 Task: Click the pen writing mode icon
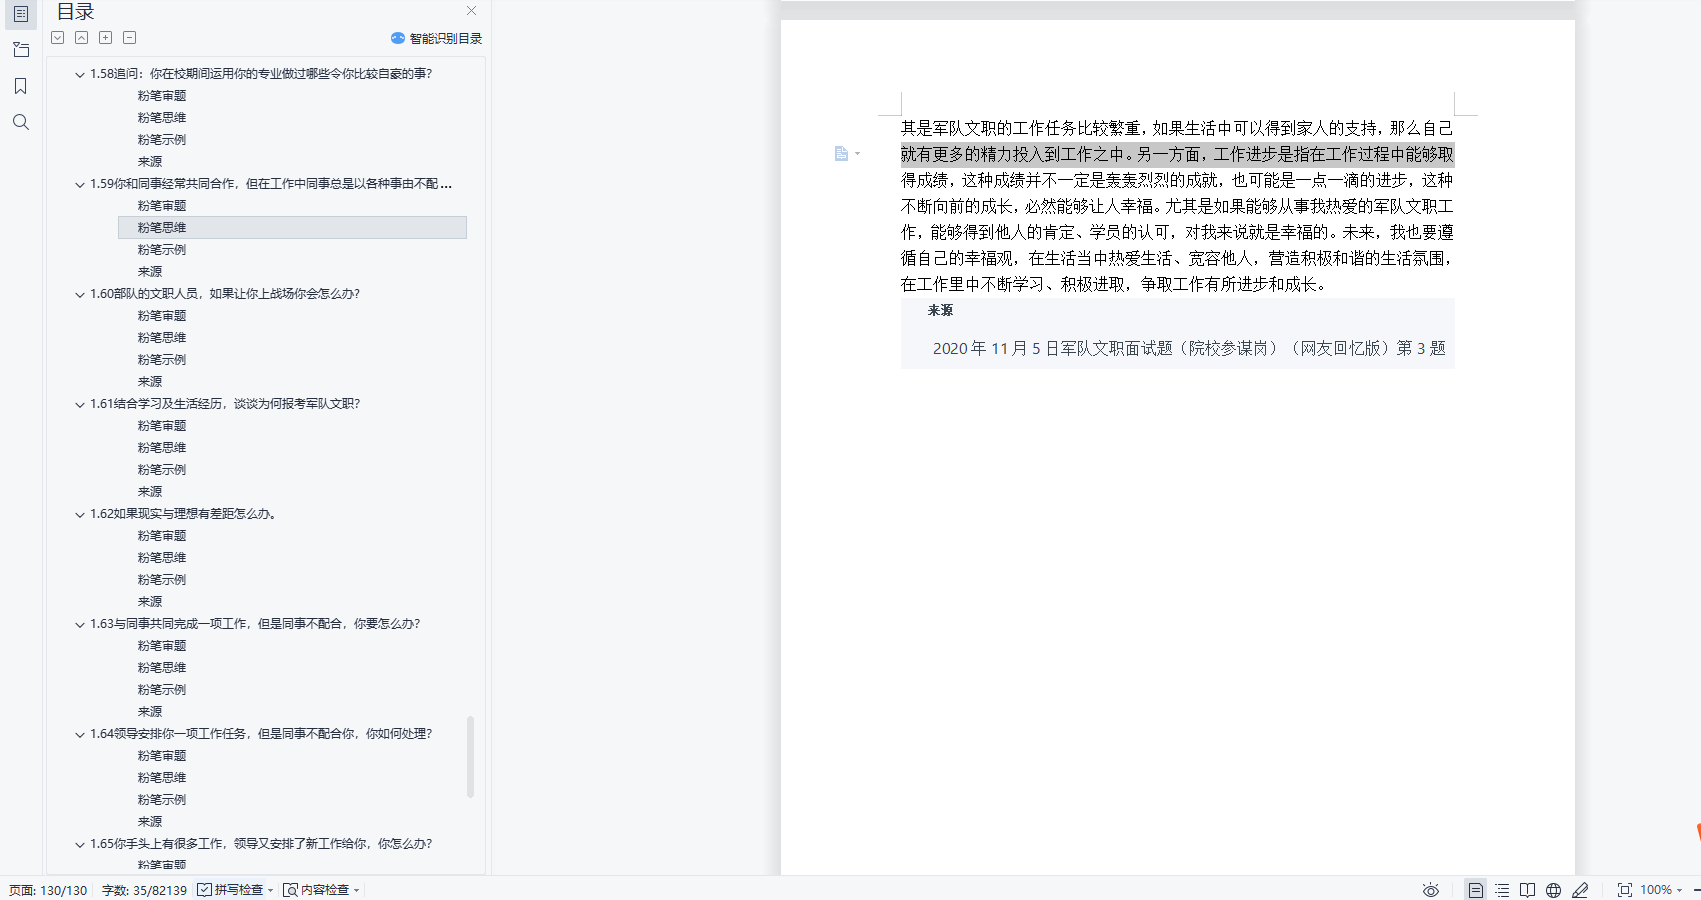pyautogui.click(x=1580, y=890)
